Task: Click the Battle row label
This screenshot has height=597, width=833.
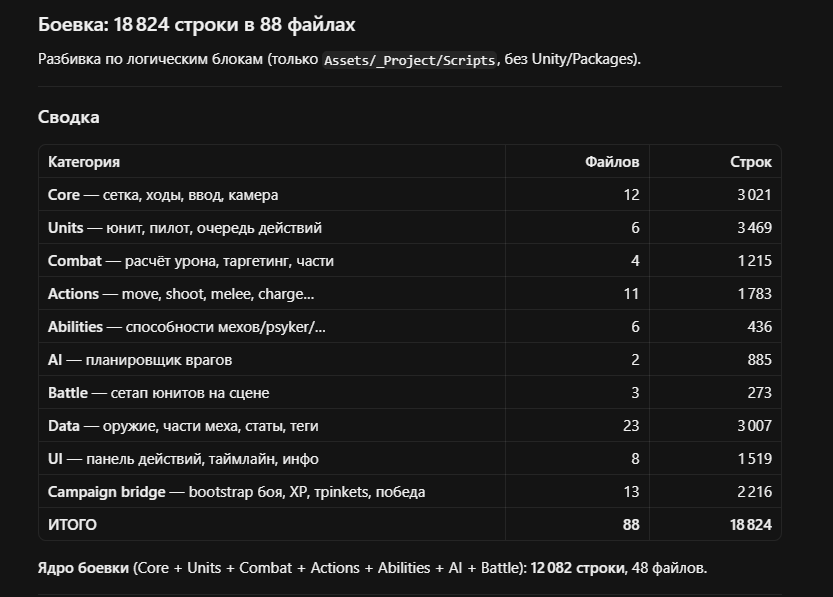Action: tap(158, 393)
